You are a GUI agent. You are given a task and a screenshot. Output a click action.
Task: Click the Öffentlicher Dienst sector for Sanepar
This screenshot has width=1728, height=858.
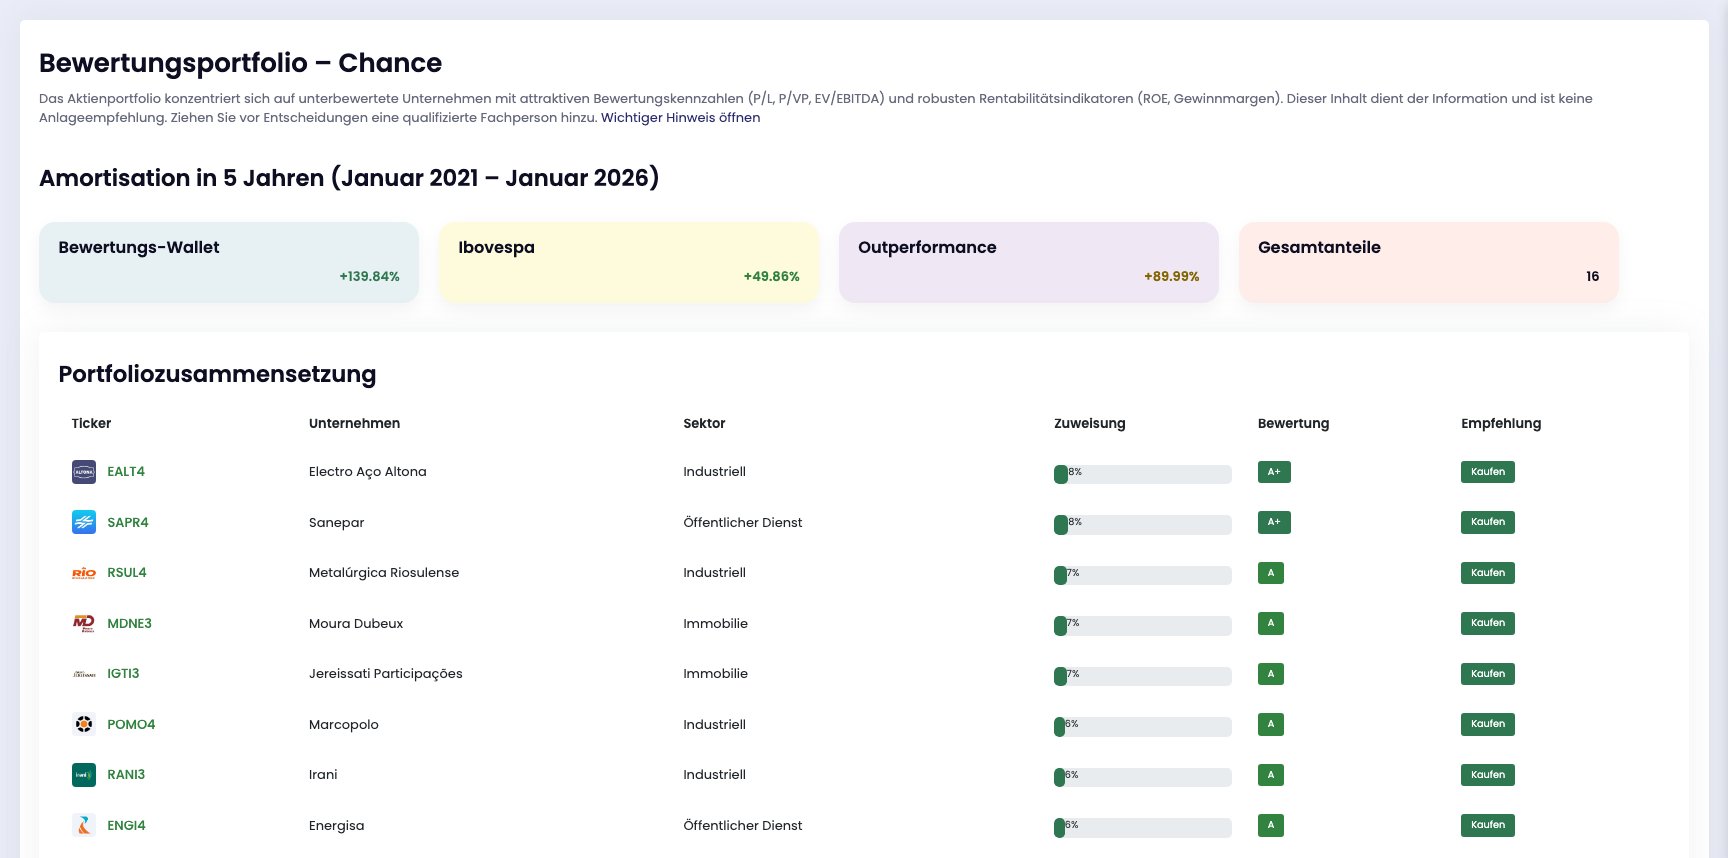[743, 522]
